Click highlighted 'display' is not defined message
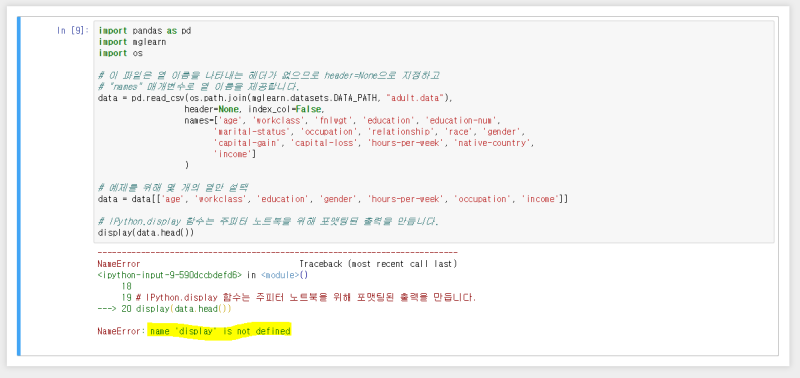The image size is (800, 378). (219, 331)
